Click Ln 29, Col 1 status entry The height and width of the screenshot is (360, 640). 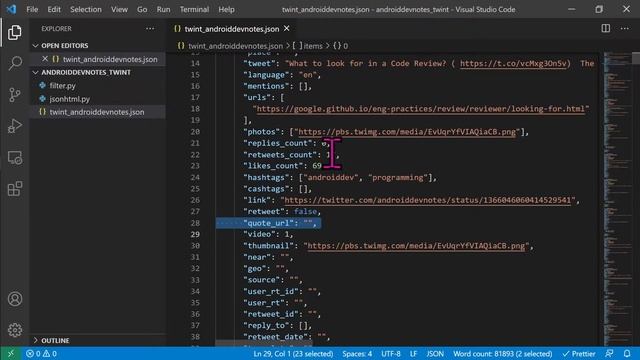[293, 353]
